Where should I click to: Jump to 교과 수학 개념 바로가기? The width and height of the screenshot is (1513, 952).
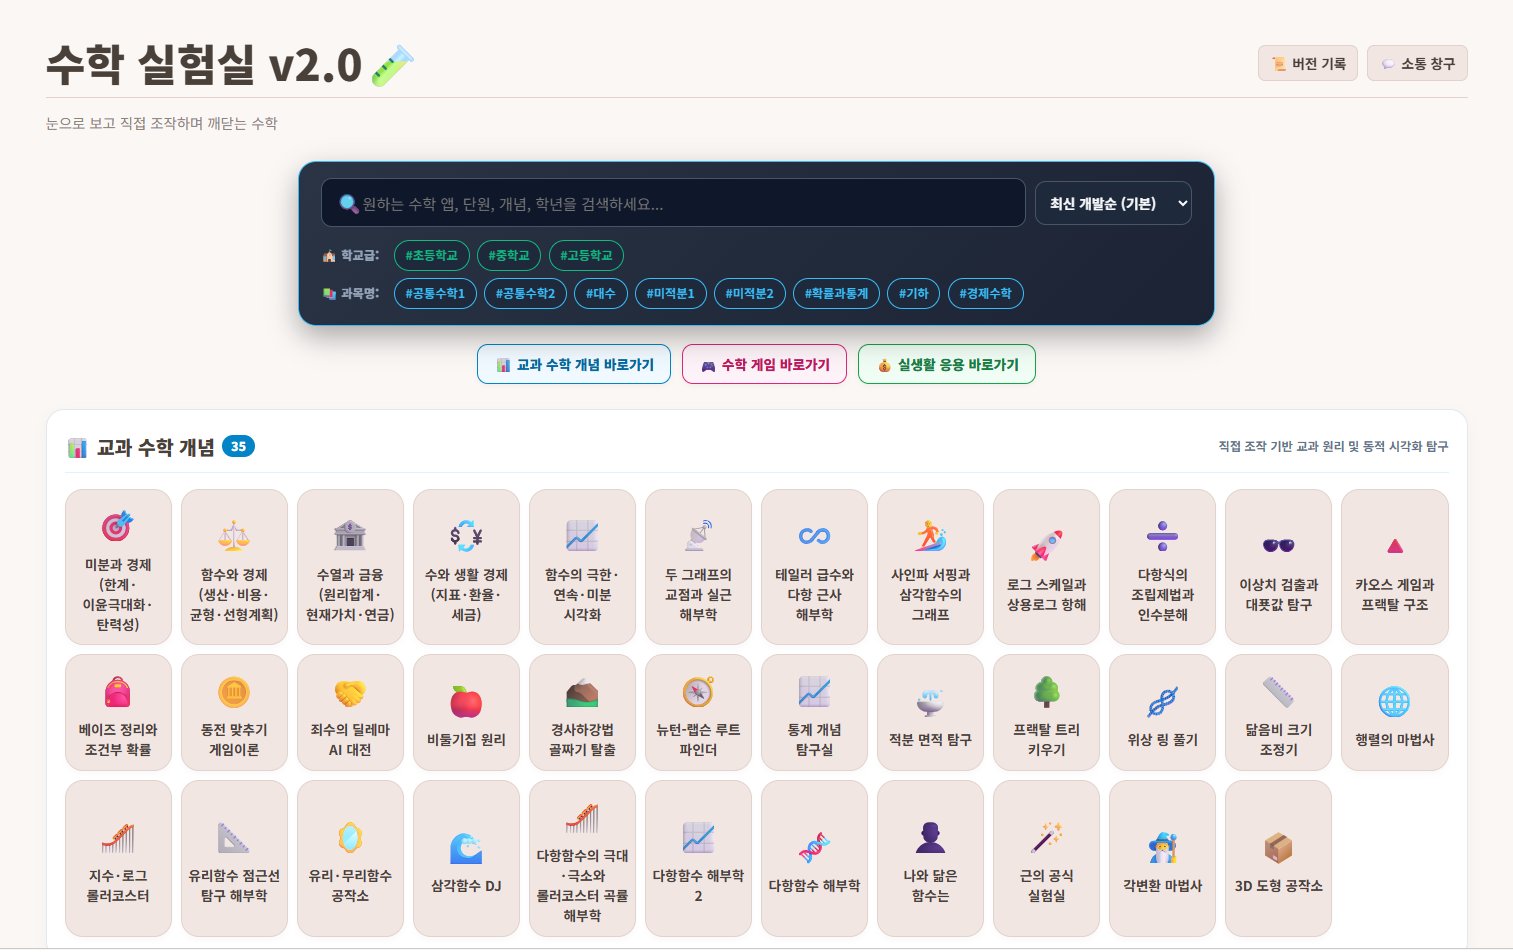574,364
